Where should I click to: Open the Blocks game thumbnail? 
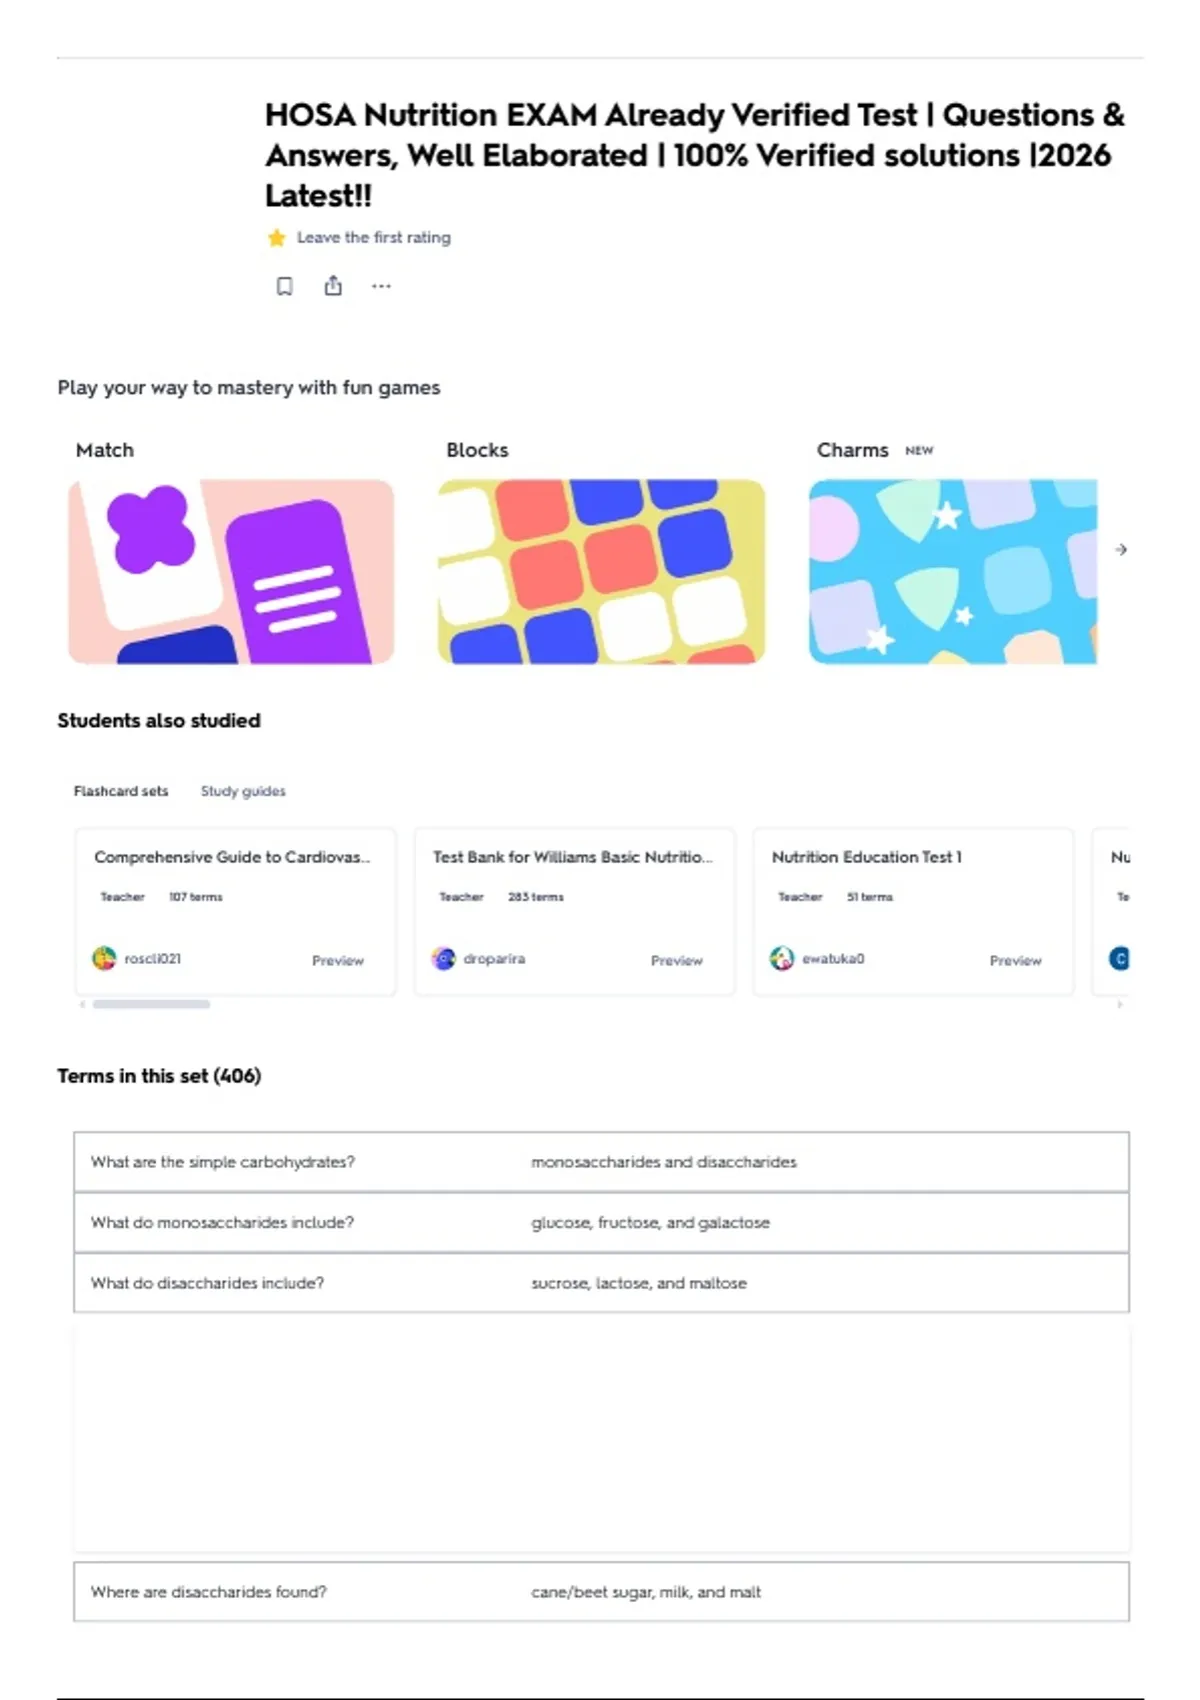pos(601,571)
